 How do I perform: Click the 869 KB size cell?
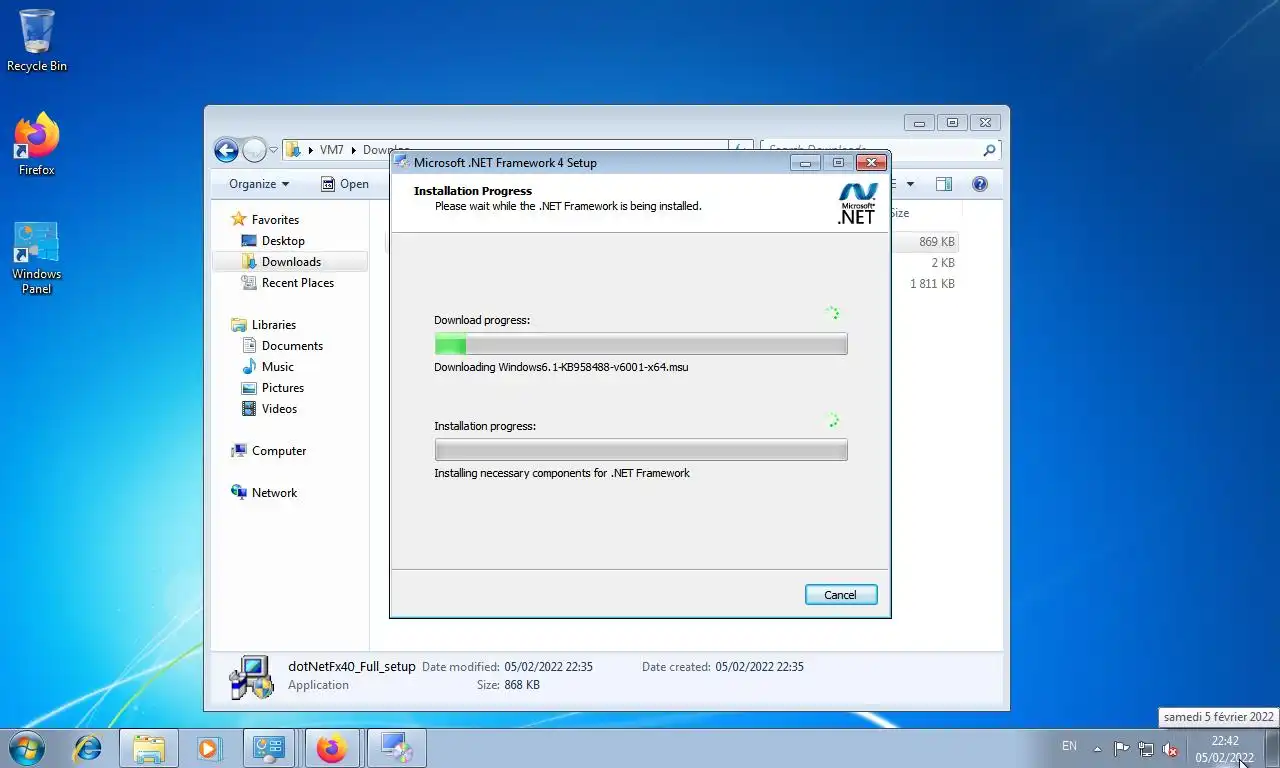tap(936, 241)
